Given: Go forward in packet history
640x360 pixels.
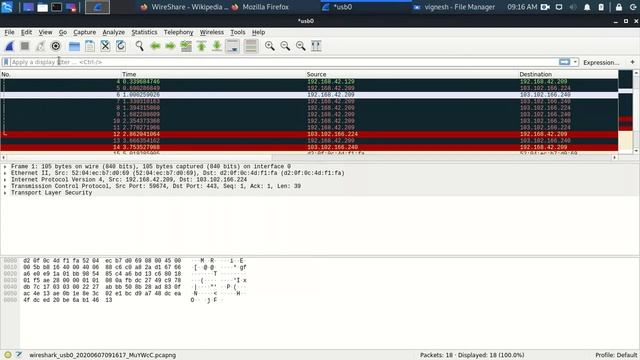Looking at the screenshot, I should click(170, 46).
